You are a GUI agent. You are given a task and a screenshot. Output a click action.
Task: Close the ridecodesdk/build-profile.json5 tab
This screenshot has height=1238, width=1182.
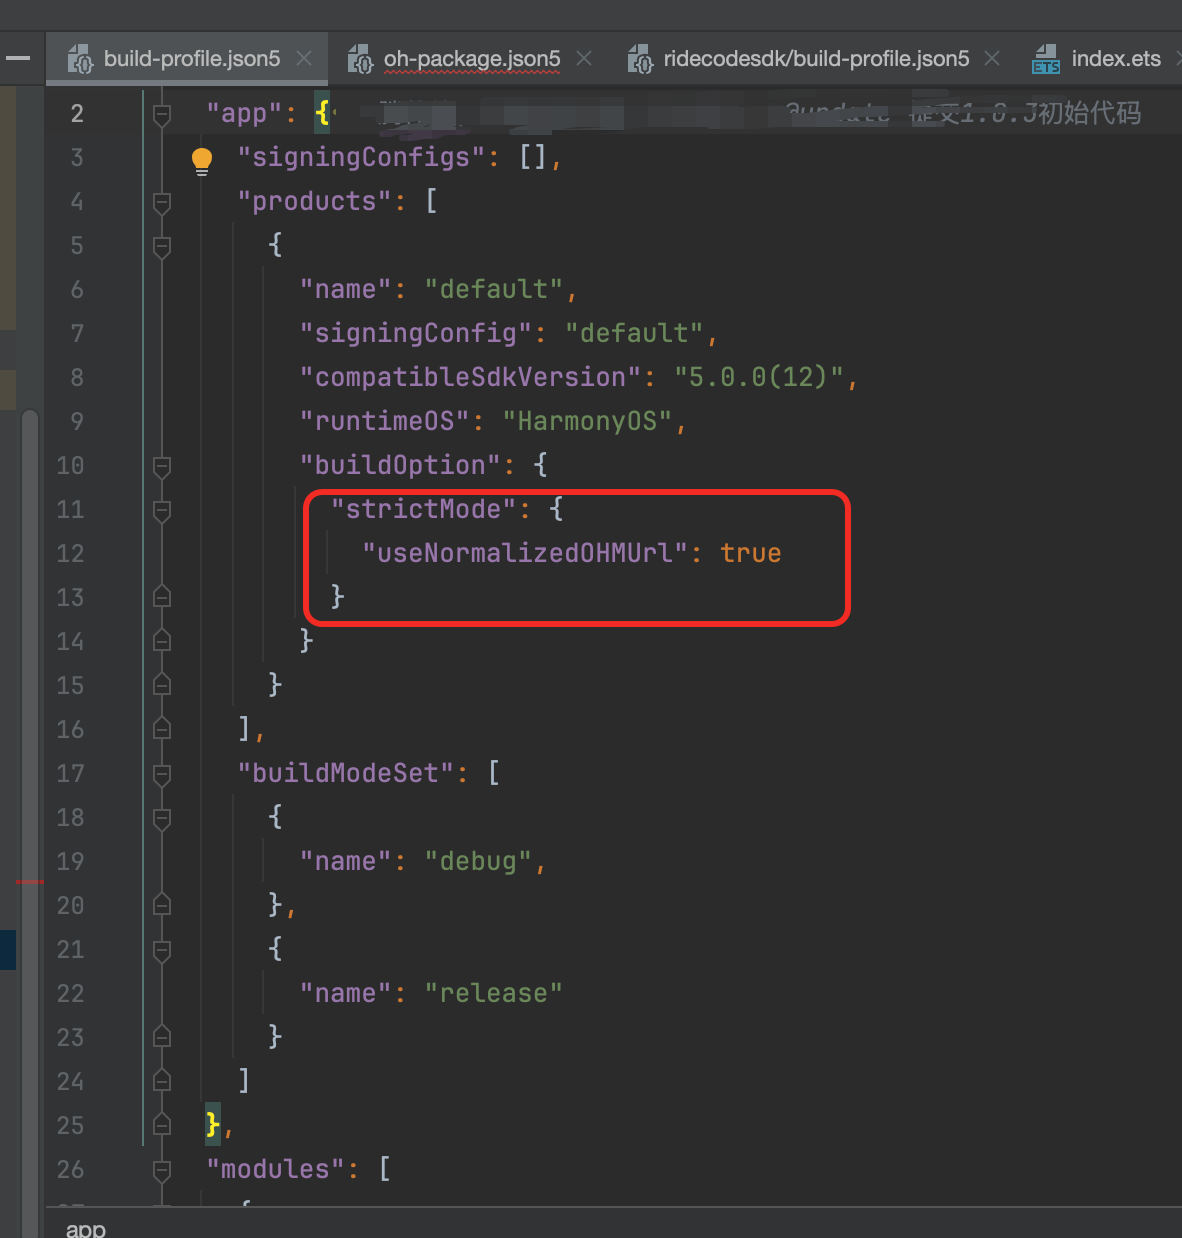pyautogui.click(x=992, y=59)
